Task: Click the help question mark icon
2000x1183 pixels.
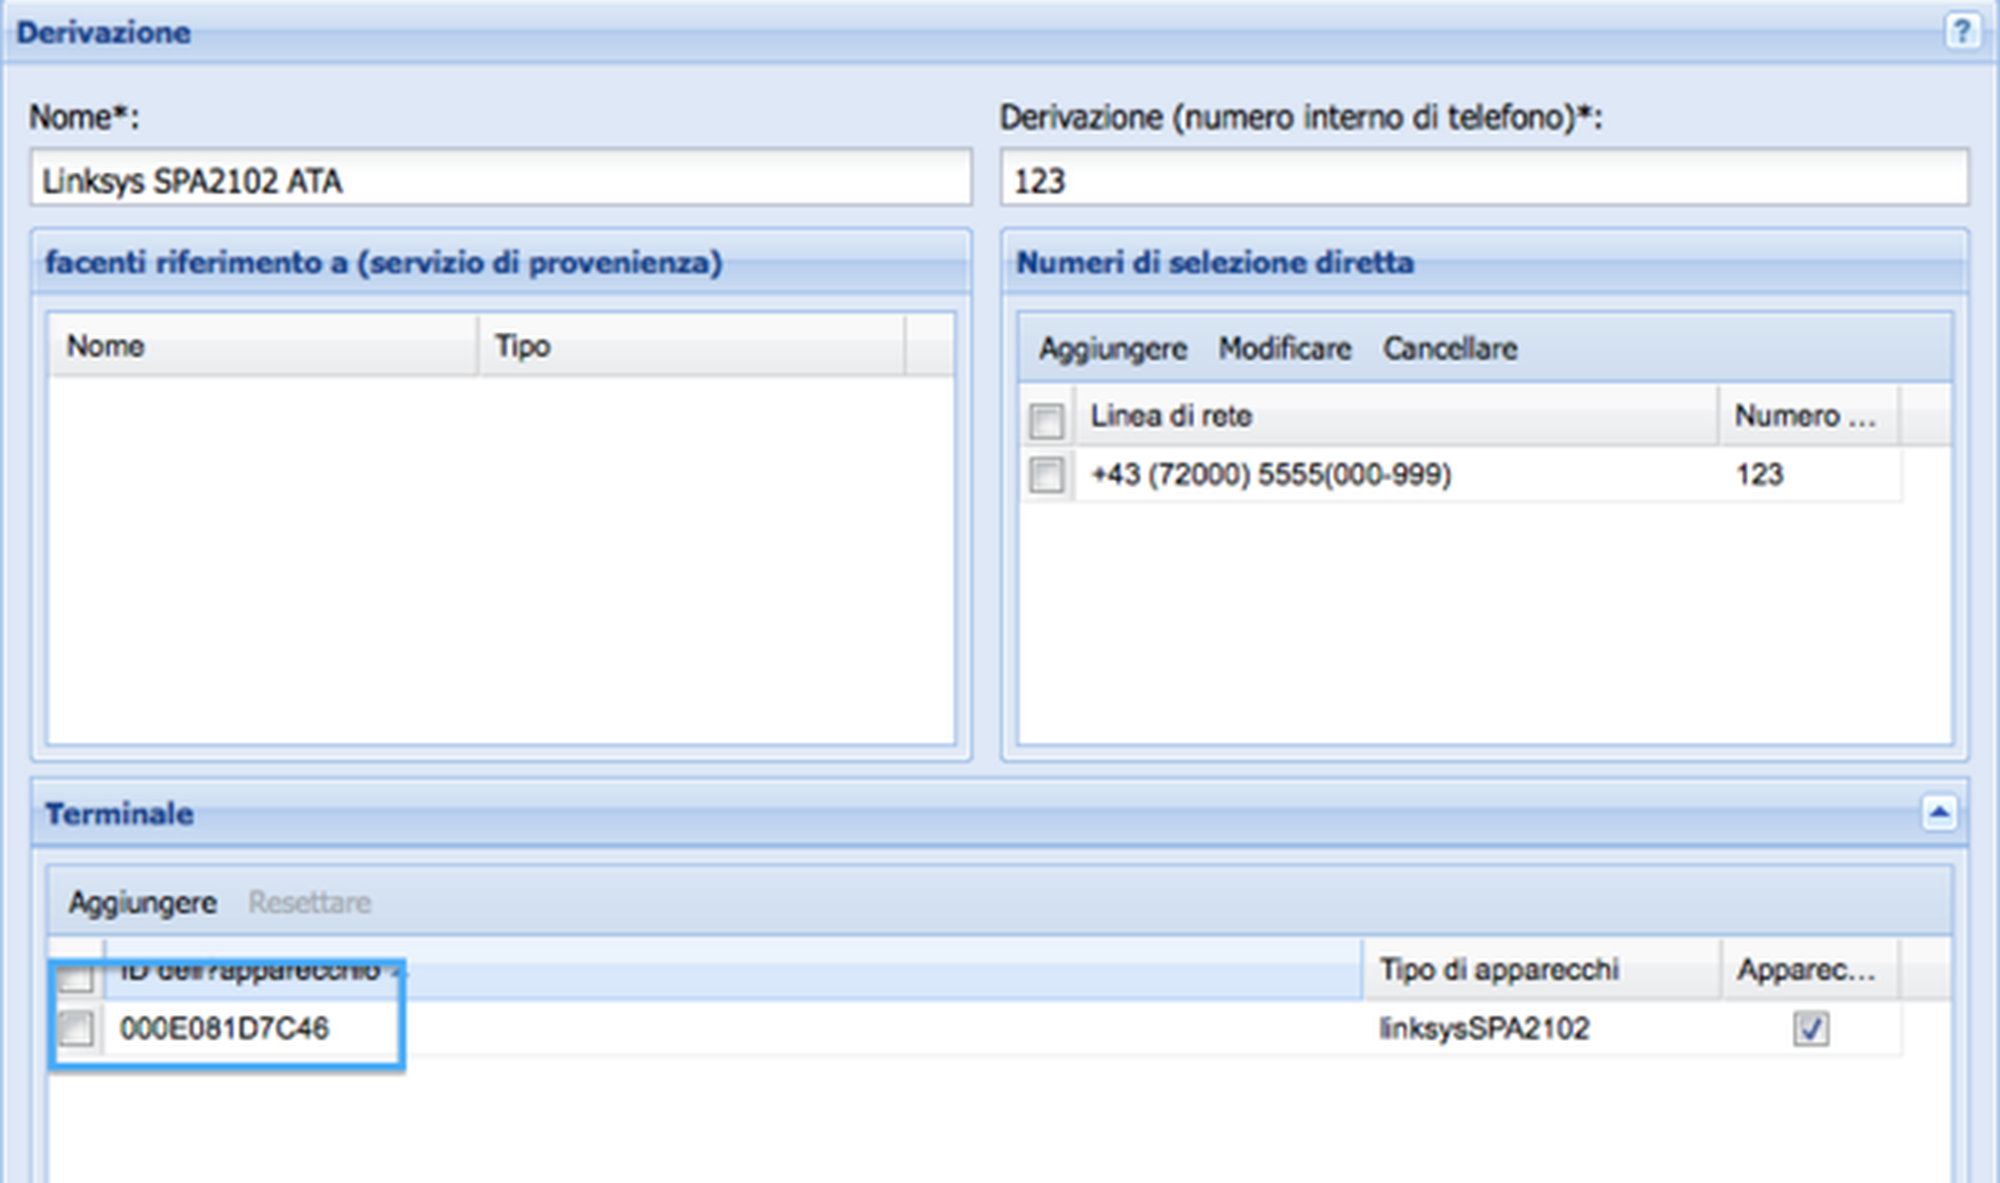Action: coord(1961,32)
